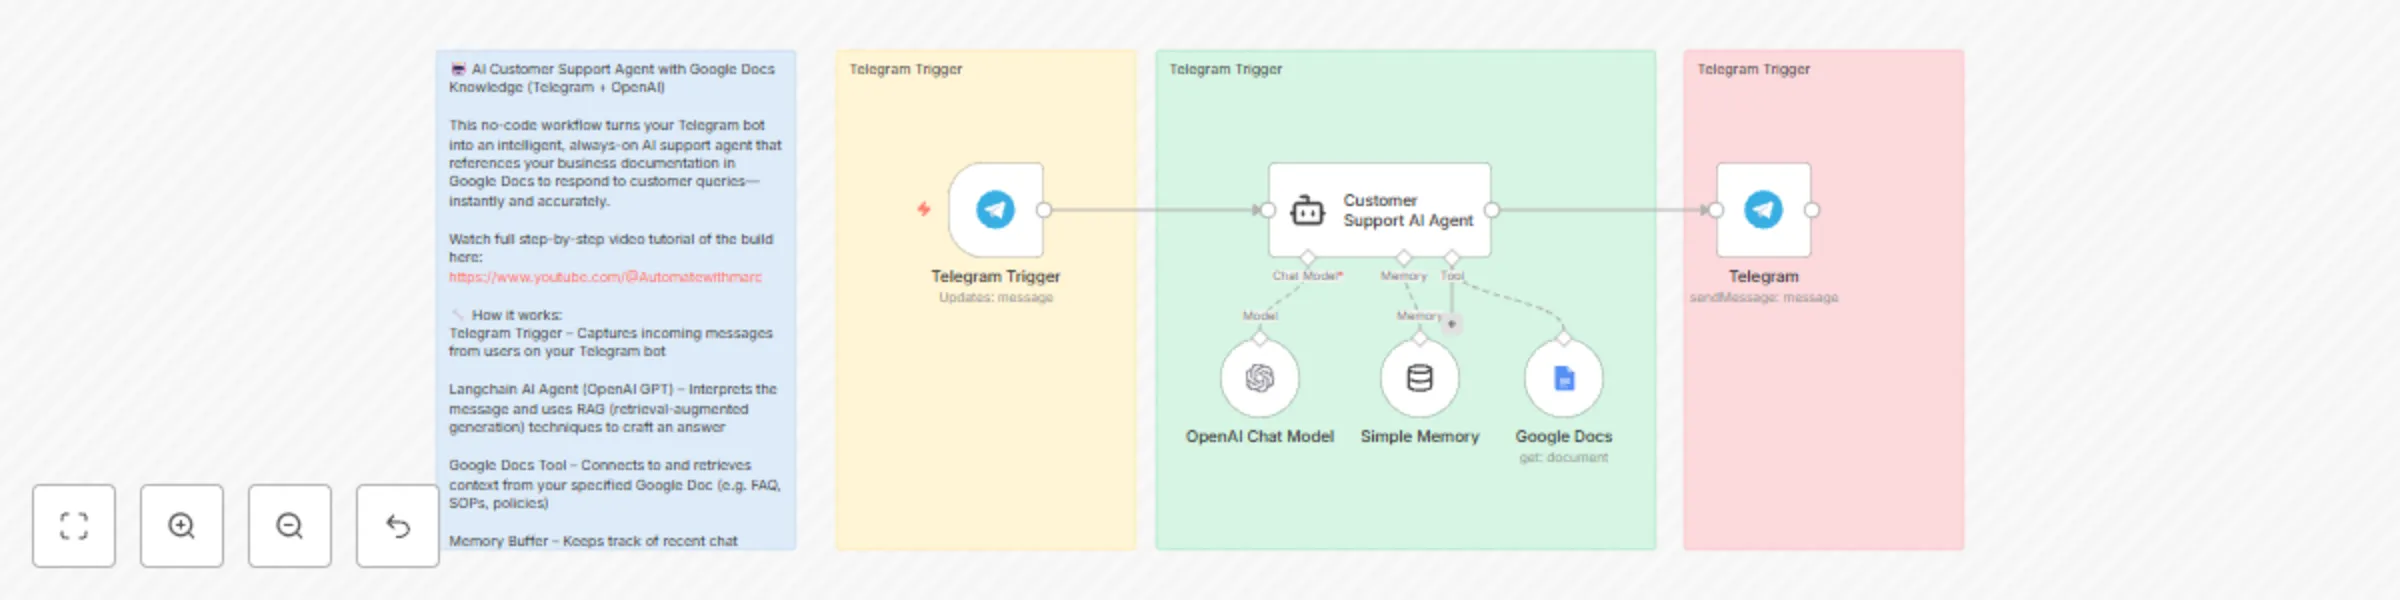Open the OpenAI Chat Model node
The image size is (2400, 600).
(1260, 378)
